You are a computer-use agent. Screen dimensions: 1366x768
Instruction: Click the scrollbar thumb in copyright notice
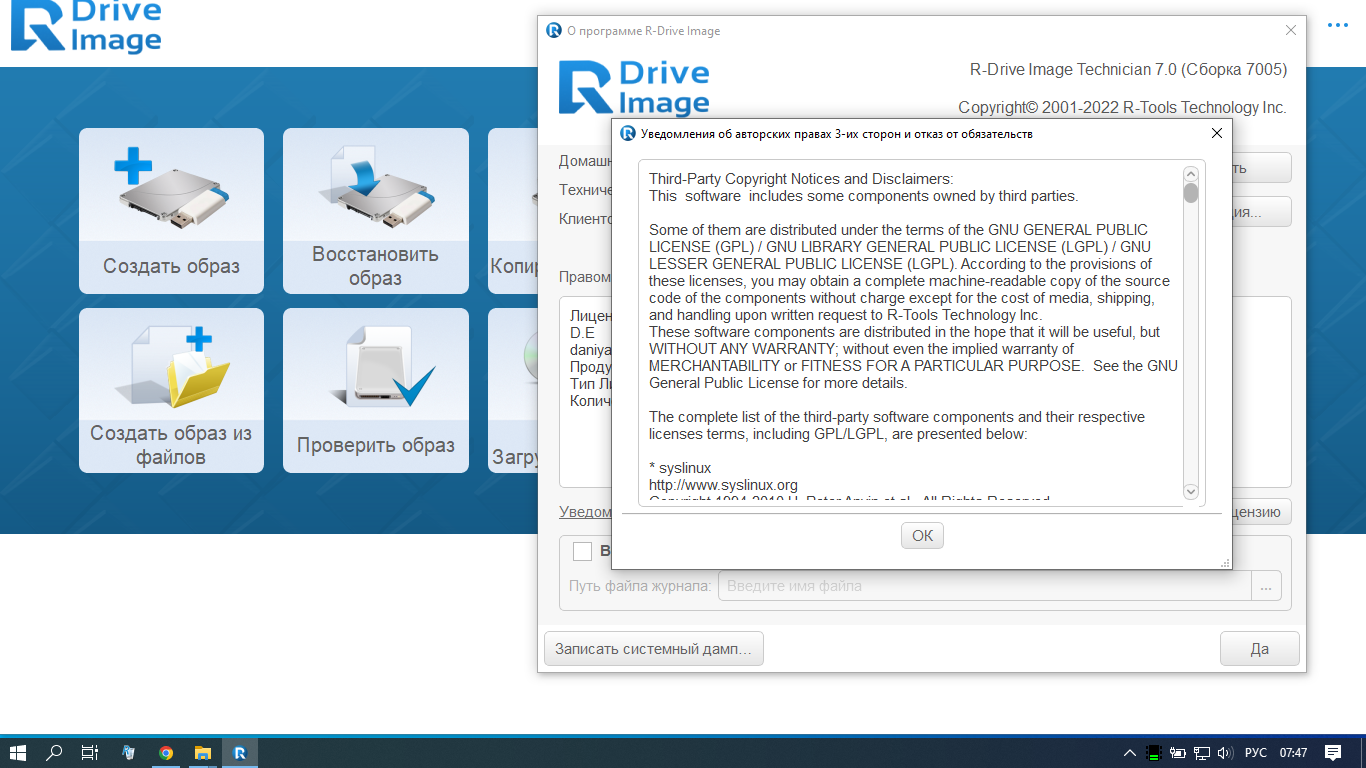1191,193
